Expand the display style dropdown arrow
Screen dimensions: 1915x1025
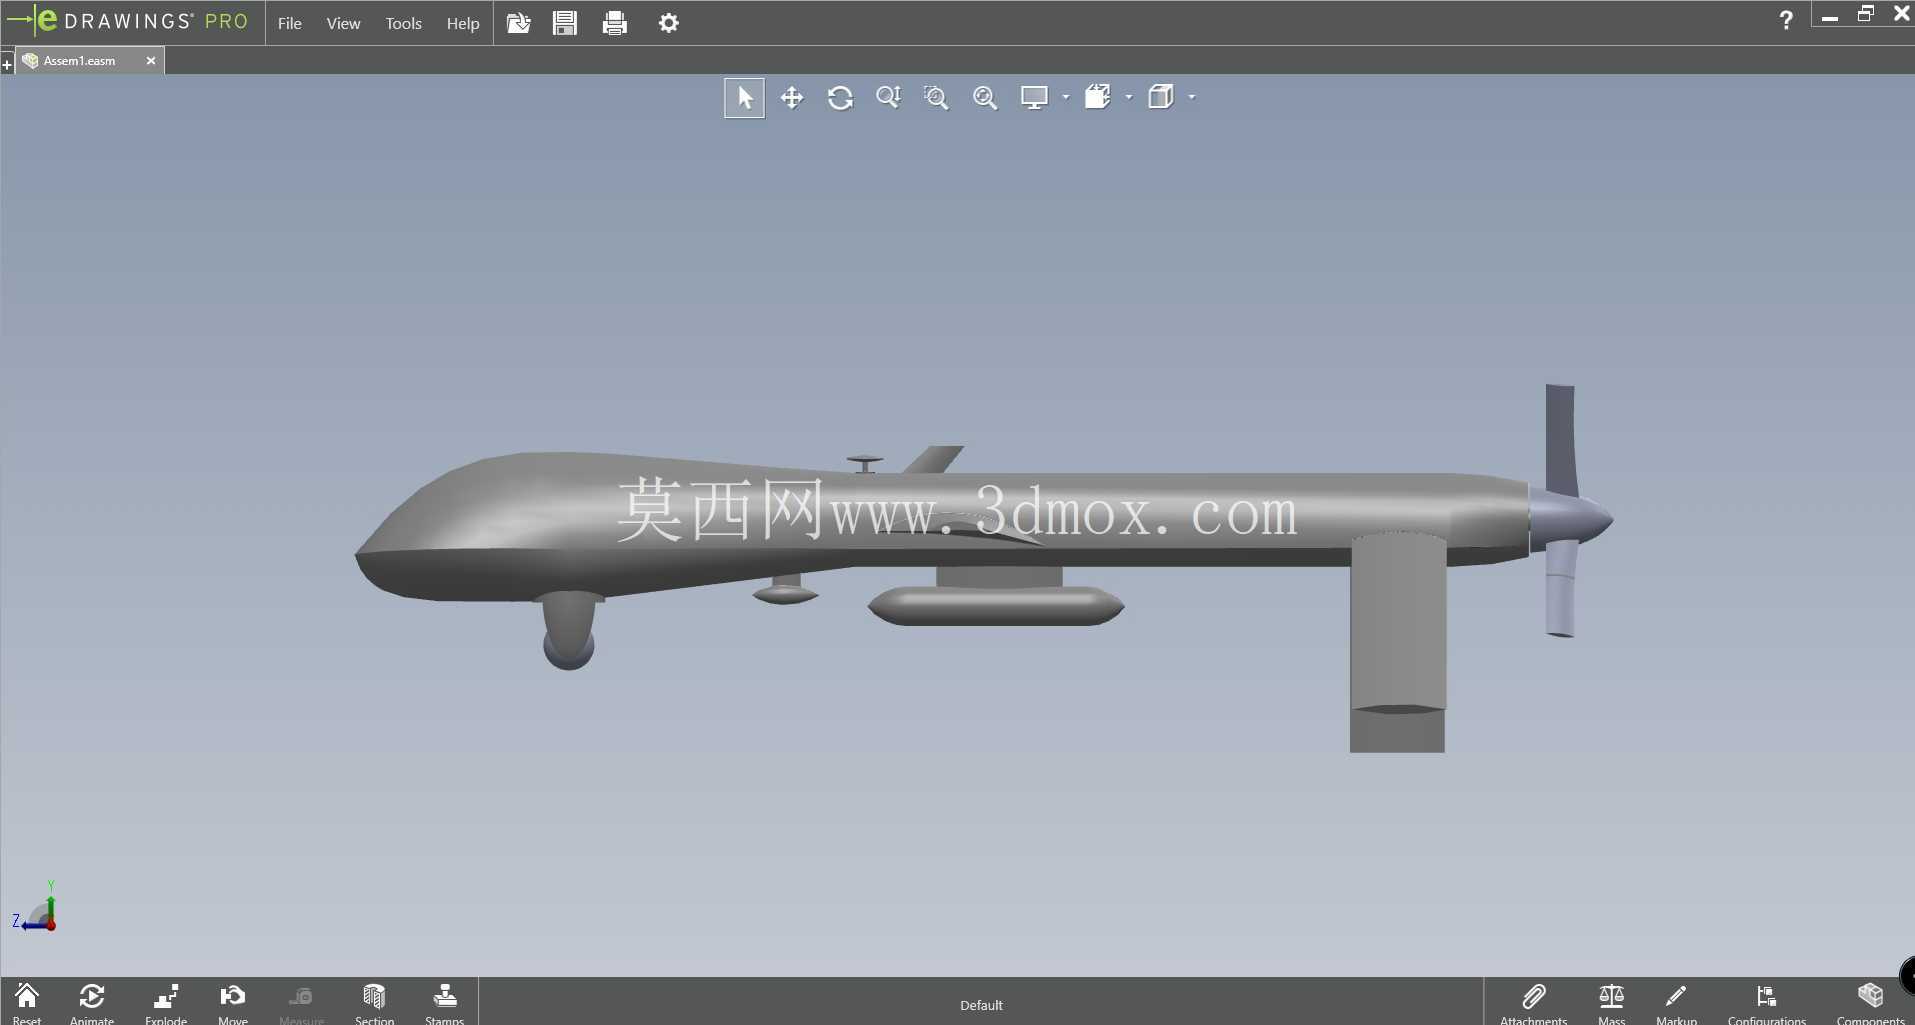click(x=1192, y=97)
